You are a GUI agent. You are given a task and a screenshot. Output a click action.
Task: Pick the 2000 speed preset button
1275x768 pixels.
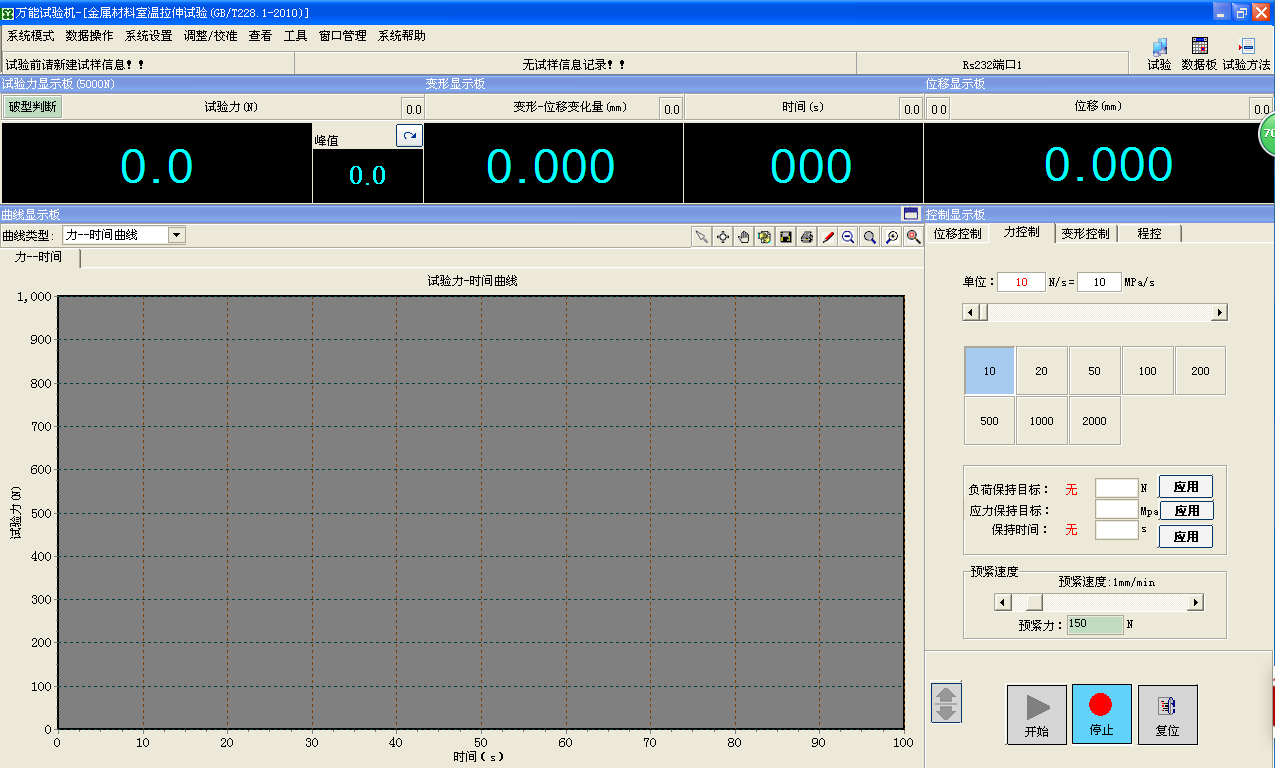1094,421
